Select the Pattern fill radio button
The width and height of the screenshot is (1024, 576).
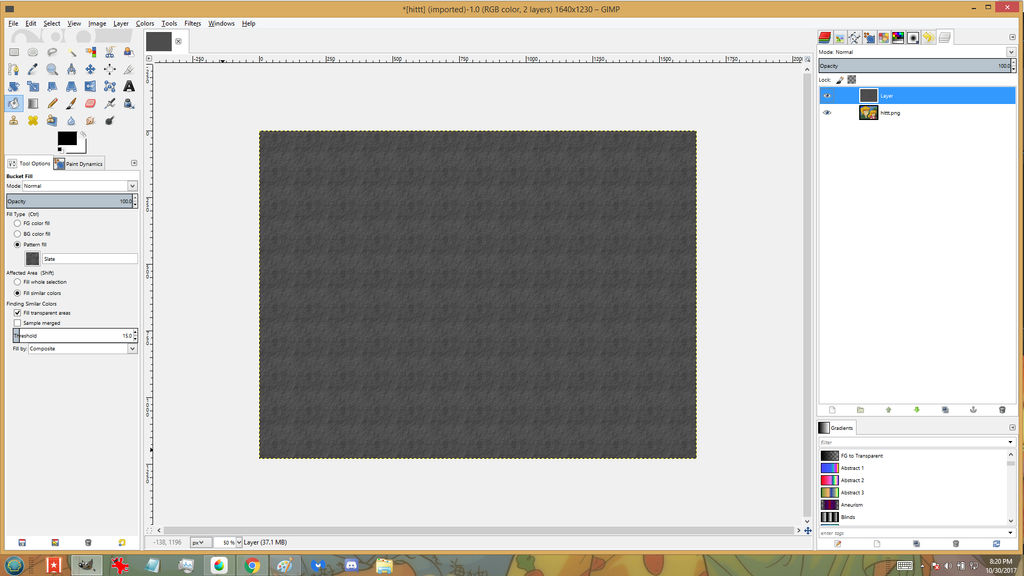point(18,244)
